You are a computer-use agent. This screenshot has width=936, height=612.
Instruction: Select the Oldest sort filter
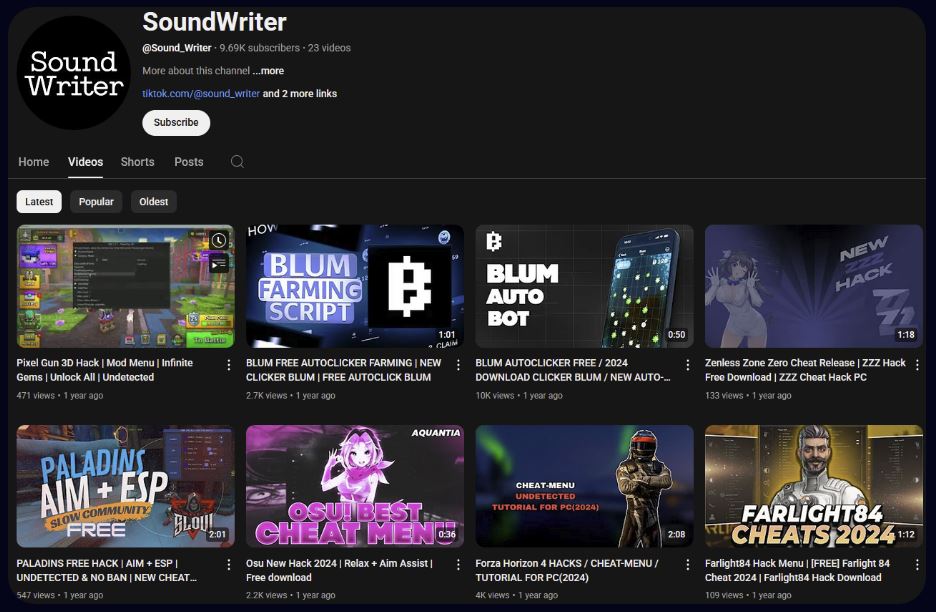154,202
